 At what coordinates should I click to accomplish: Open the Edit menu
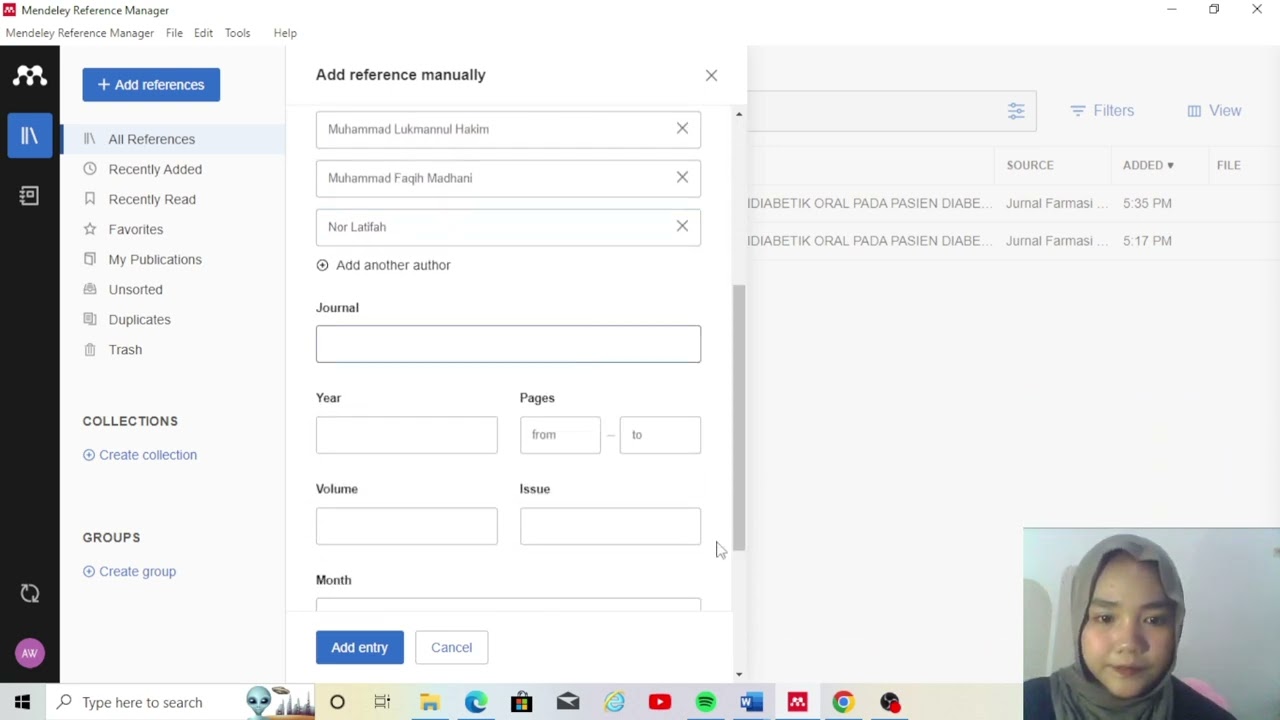203,33
